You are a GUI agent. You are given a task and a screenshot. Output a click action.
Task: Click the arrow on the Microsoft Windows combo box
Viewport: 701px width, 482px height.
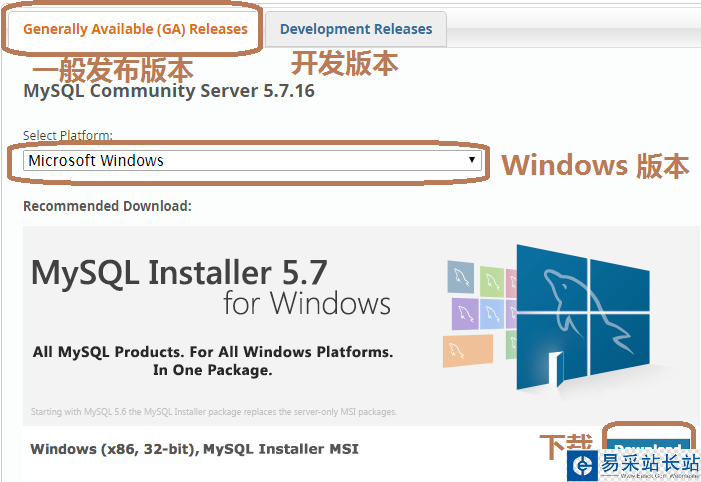(472, 160)
